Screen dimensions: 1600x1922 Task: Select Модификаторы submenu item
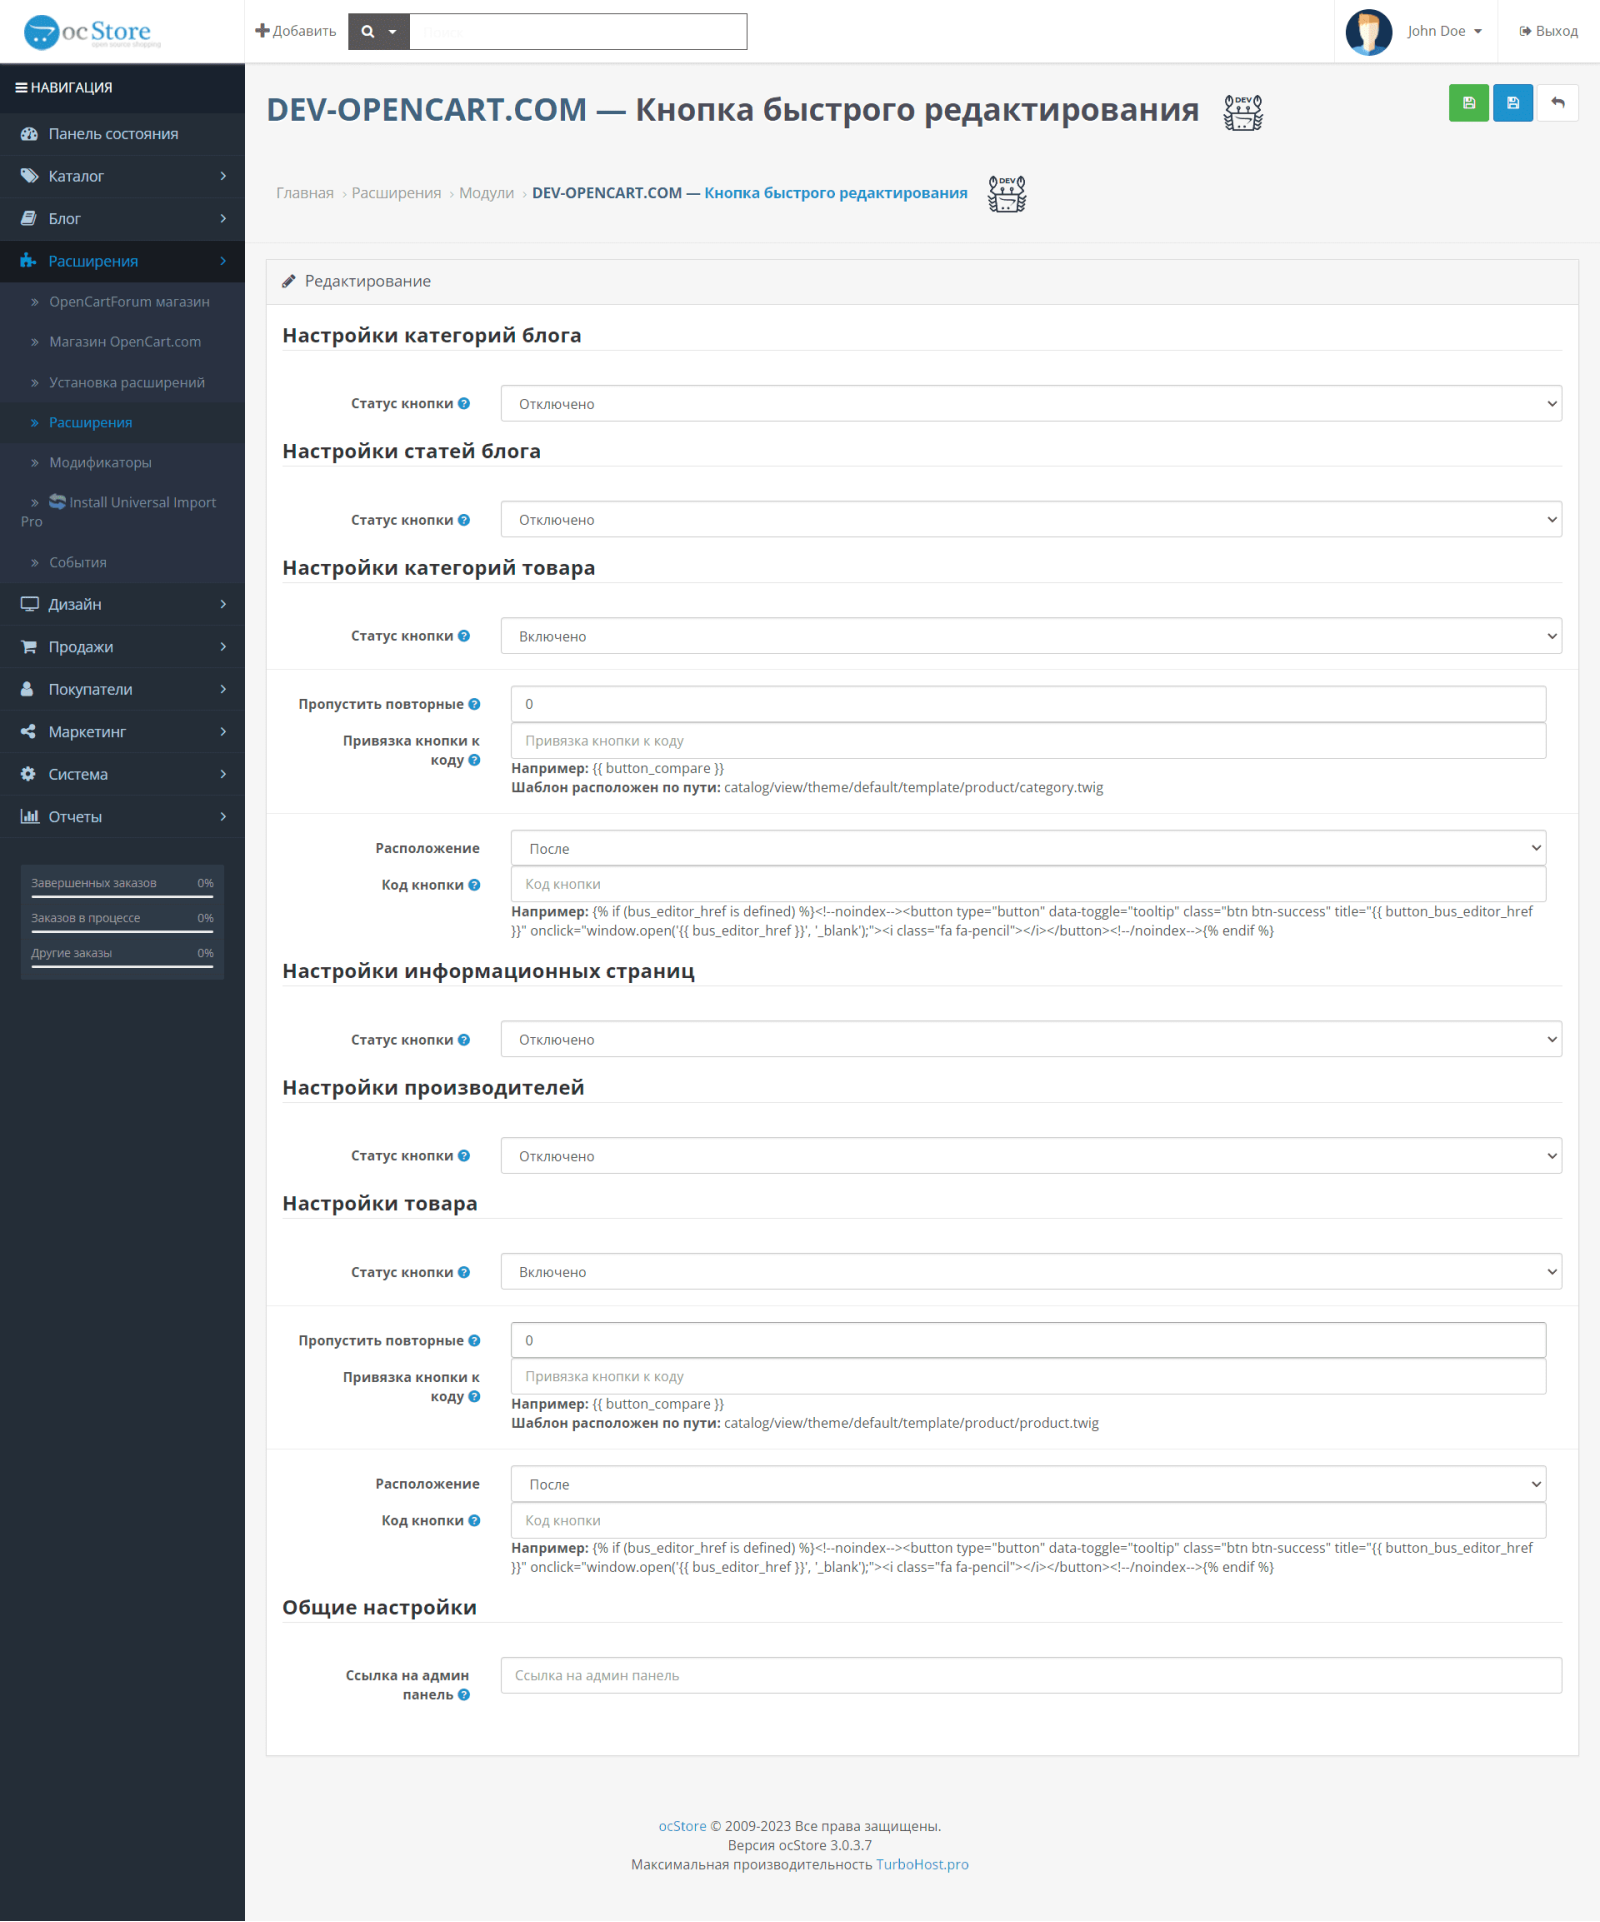[x=122, y=463]
